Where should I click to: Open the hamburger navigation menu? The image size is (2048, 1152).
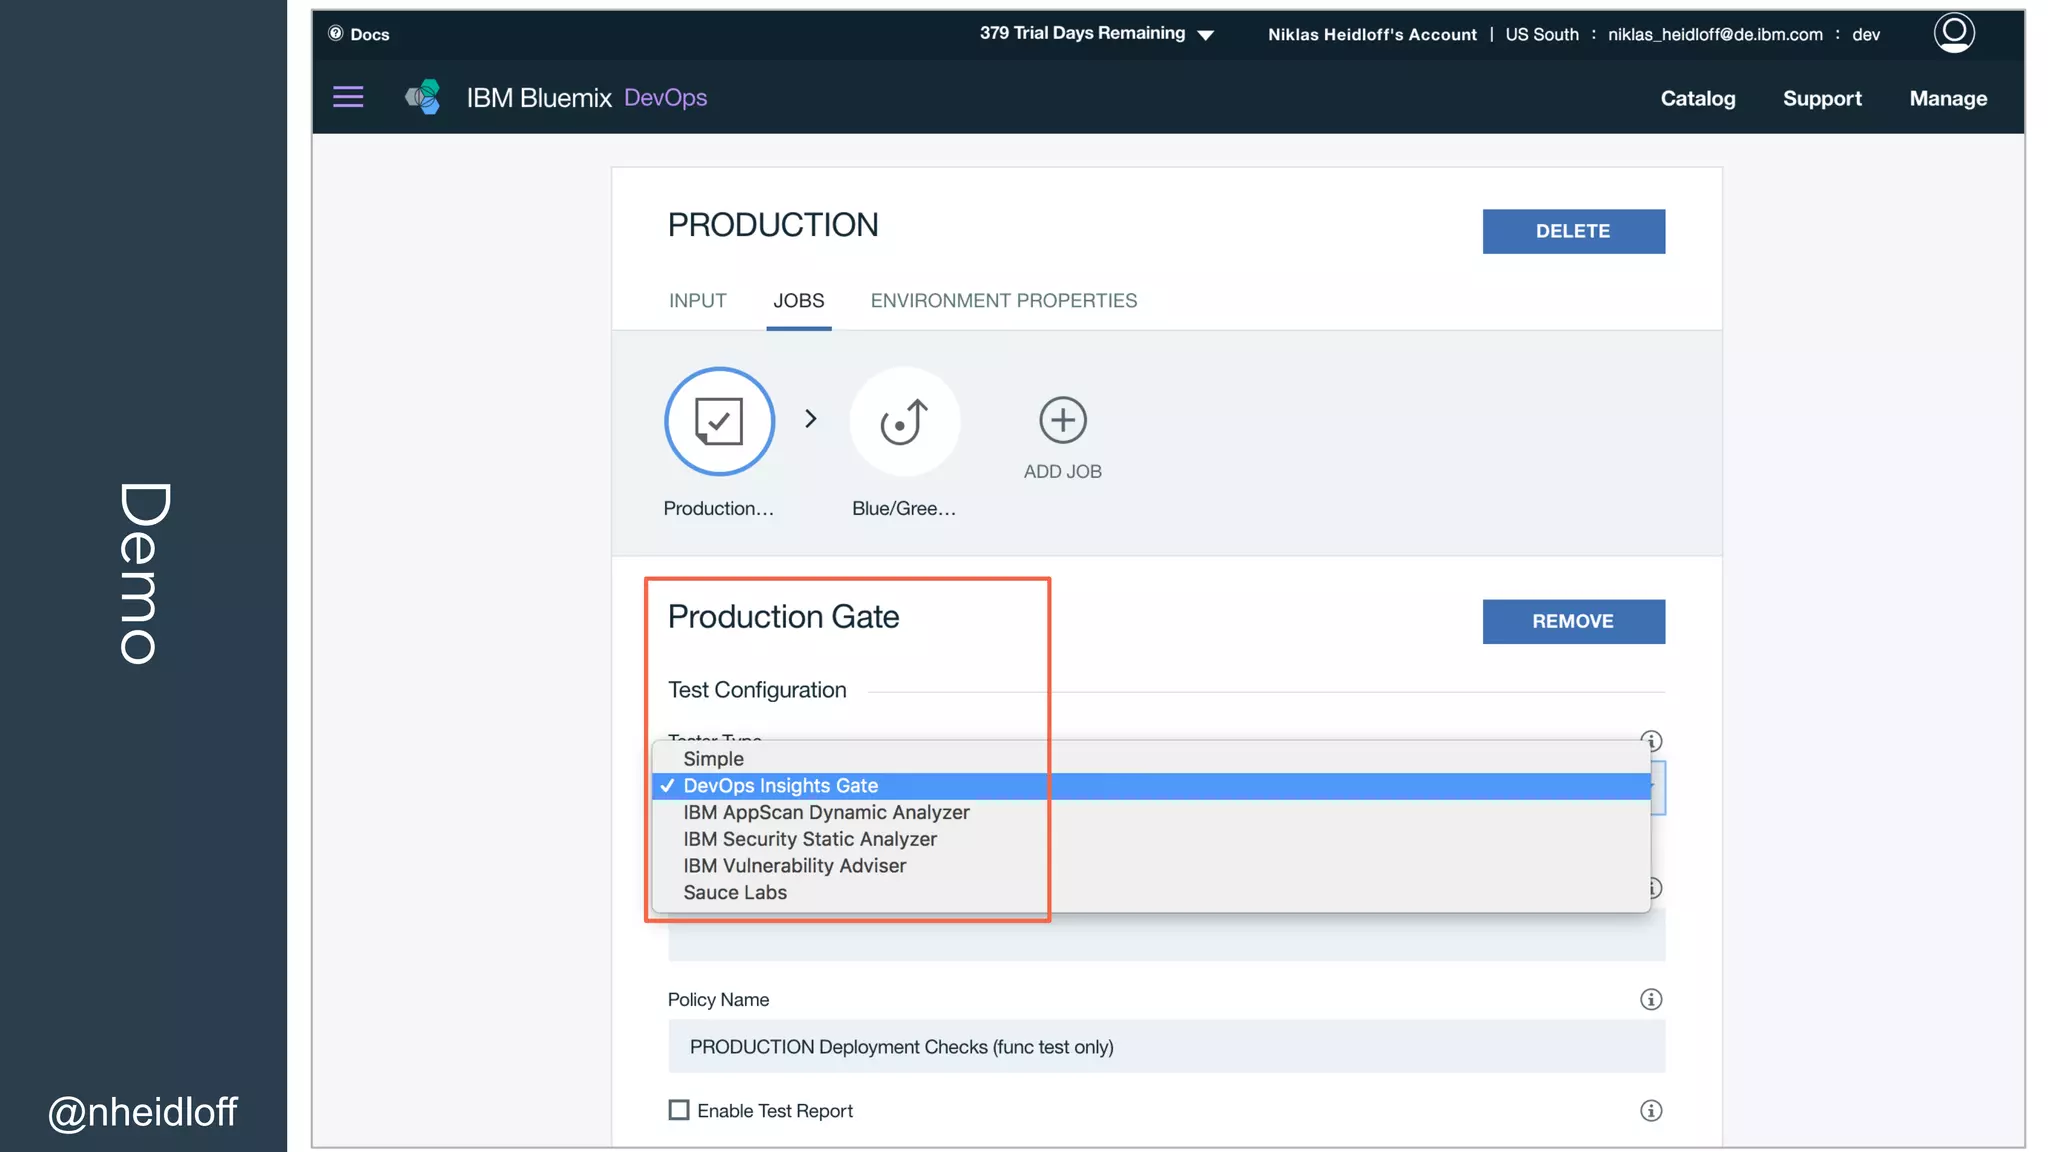point(348,97)
